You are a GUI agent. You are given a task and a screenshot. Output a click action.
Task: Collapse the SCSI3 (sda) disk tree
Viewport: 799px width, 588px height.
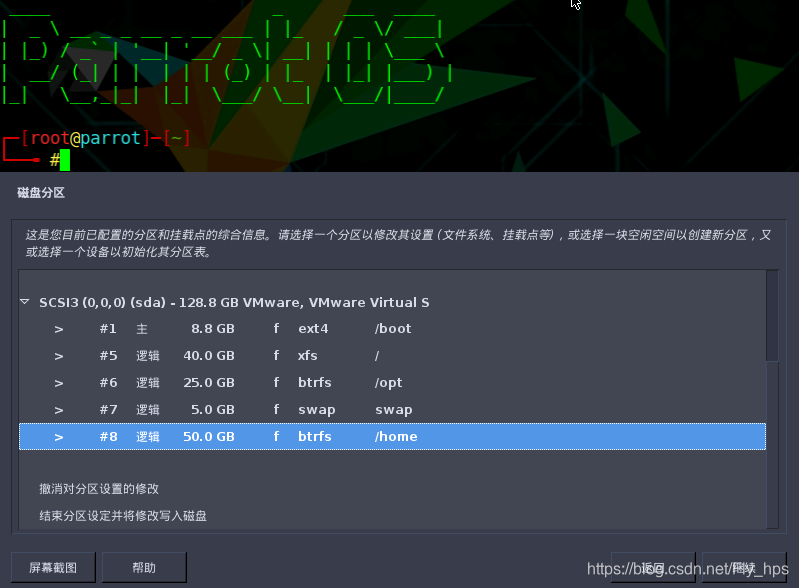pos(24,302)
